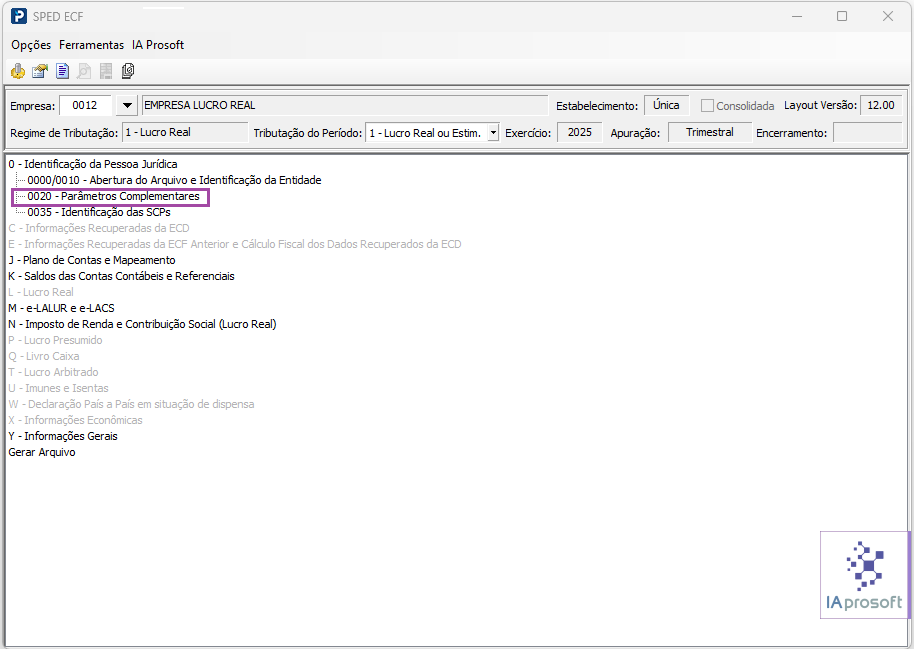Click the Exercício field showing 2025
Viewport: 914px width, 649px height.
(x=580, y=132)
